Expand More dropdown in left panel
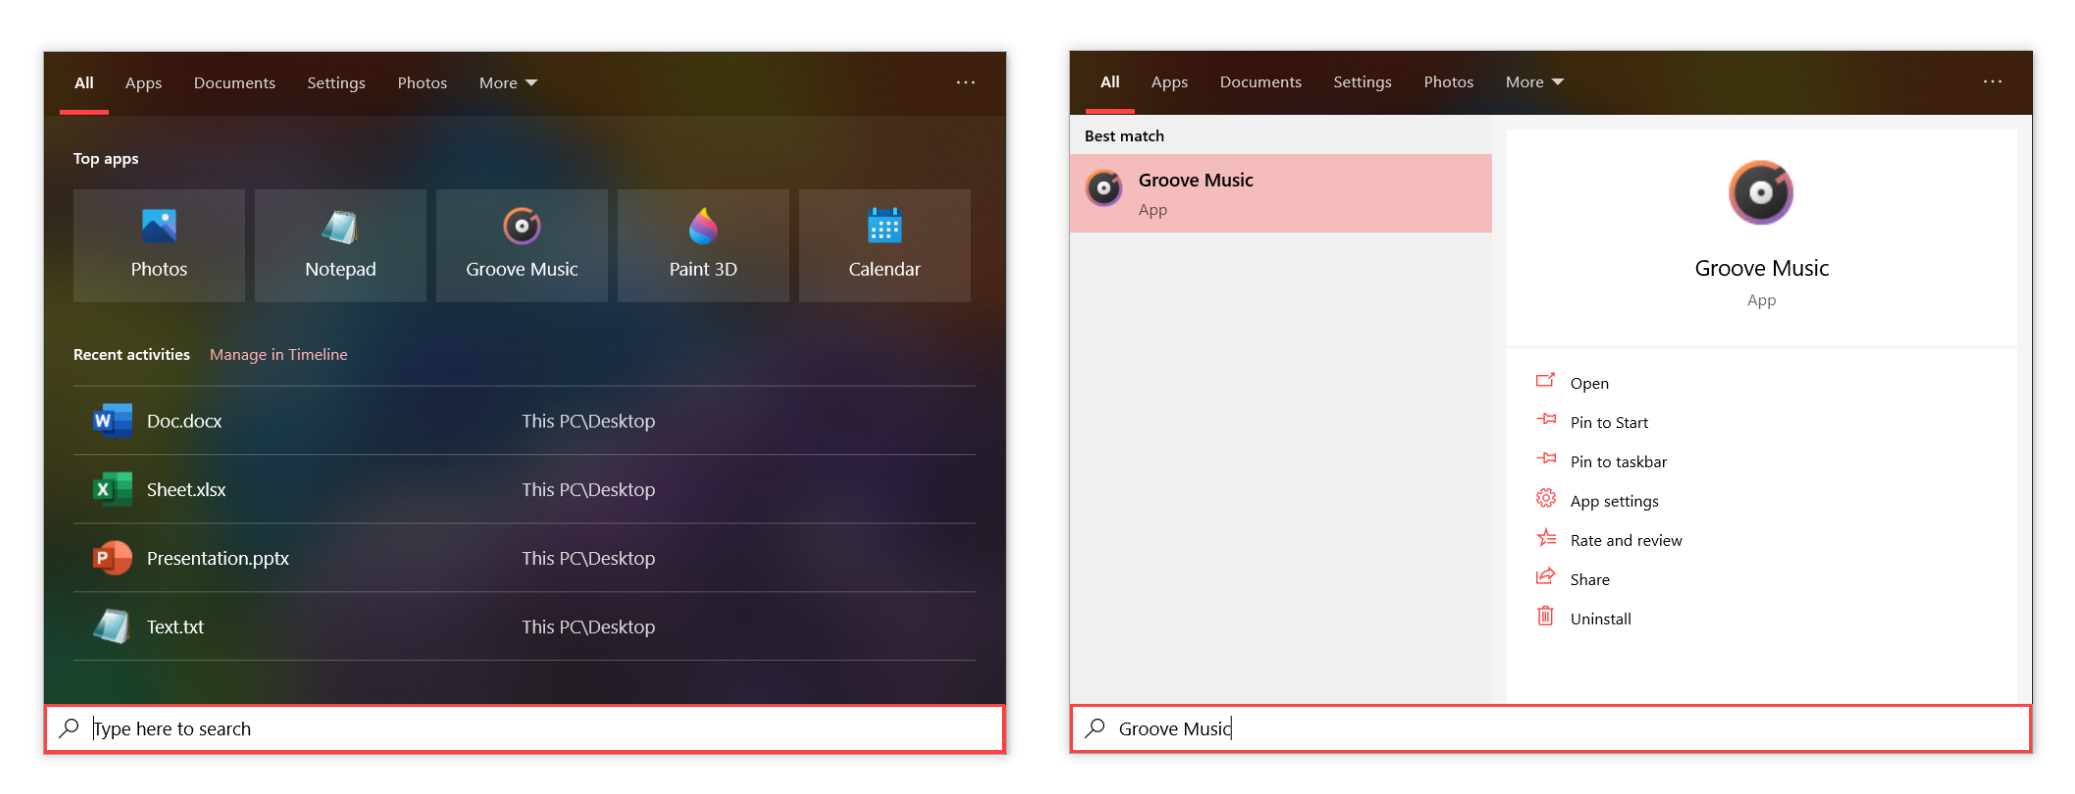Image resolution: width=2075 pixels, height=794 pixels. point(508,83)
